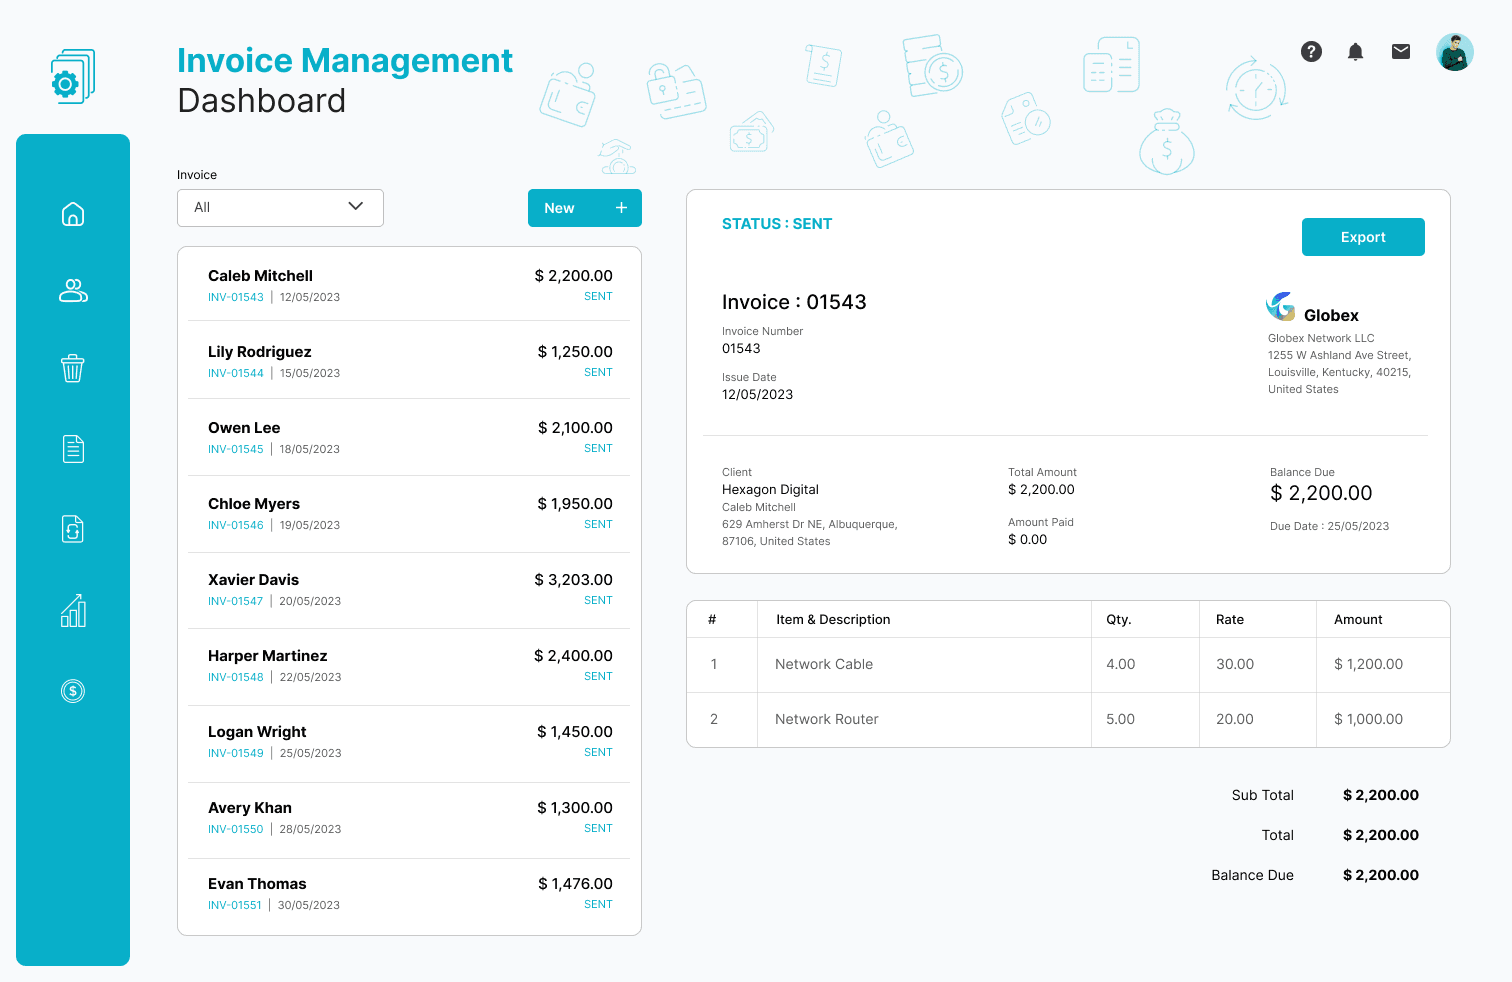Open the Help question mark icon
Image resolution: width=1512 pixels, height=982 pixels.
pos(1311,51)
